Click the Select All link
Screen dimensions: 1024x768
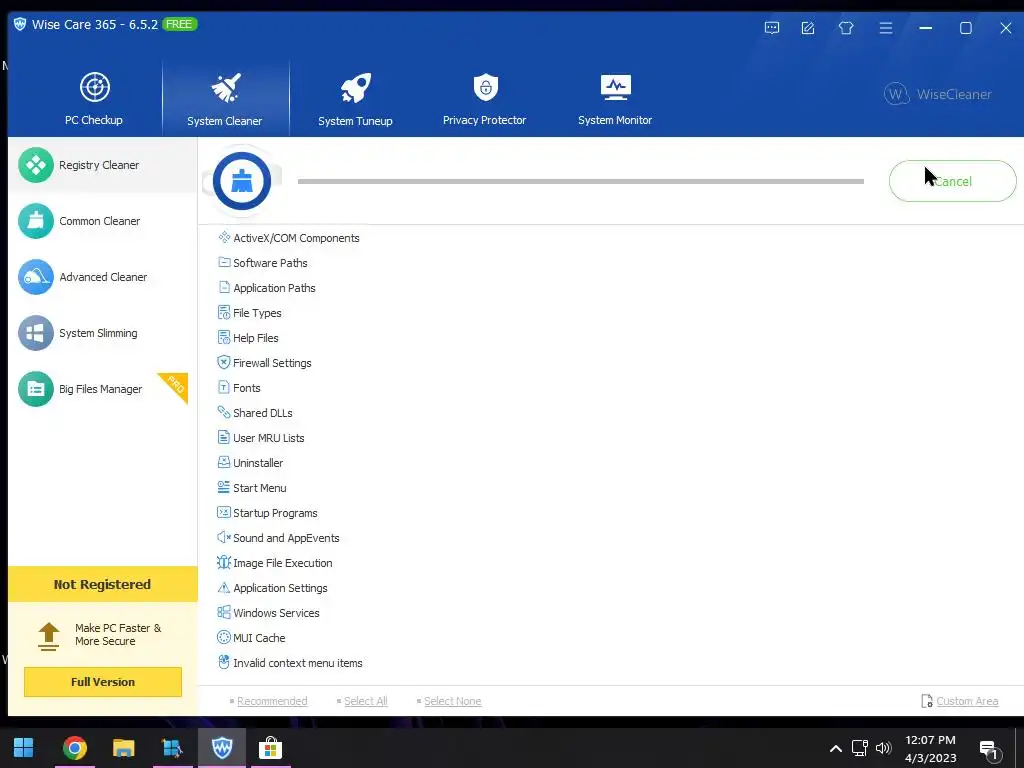click(366, 701)
